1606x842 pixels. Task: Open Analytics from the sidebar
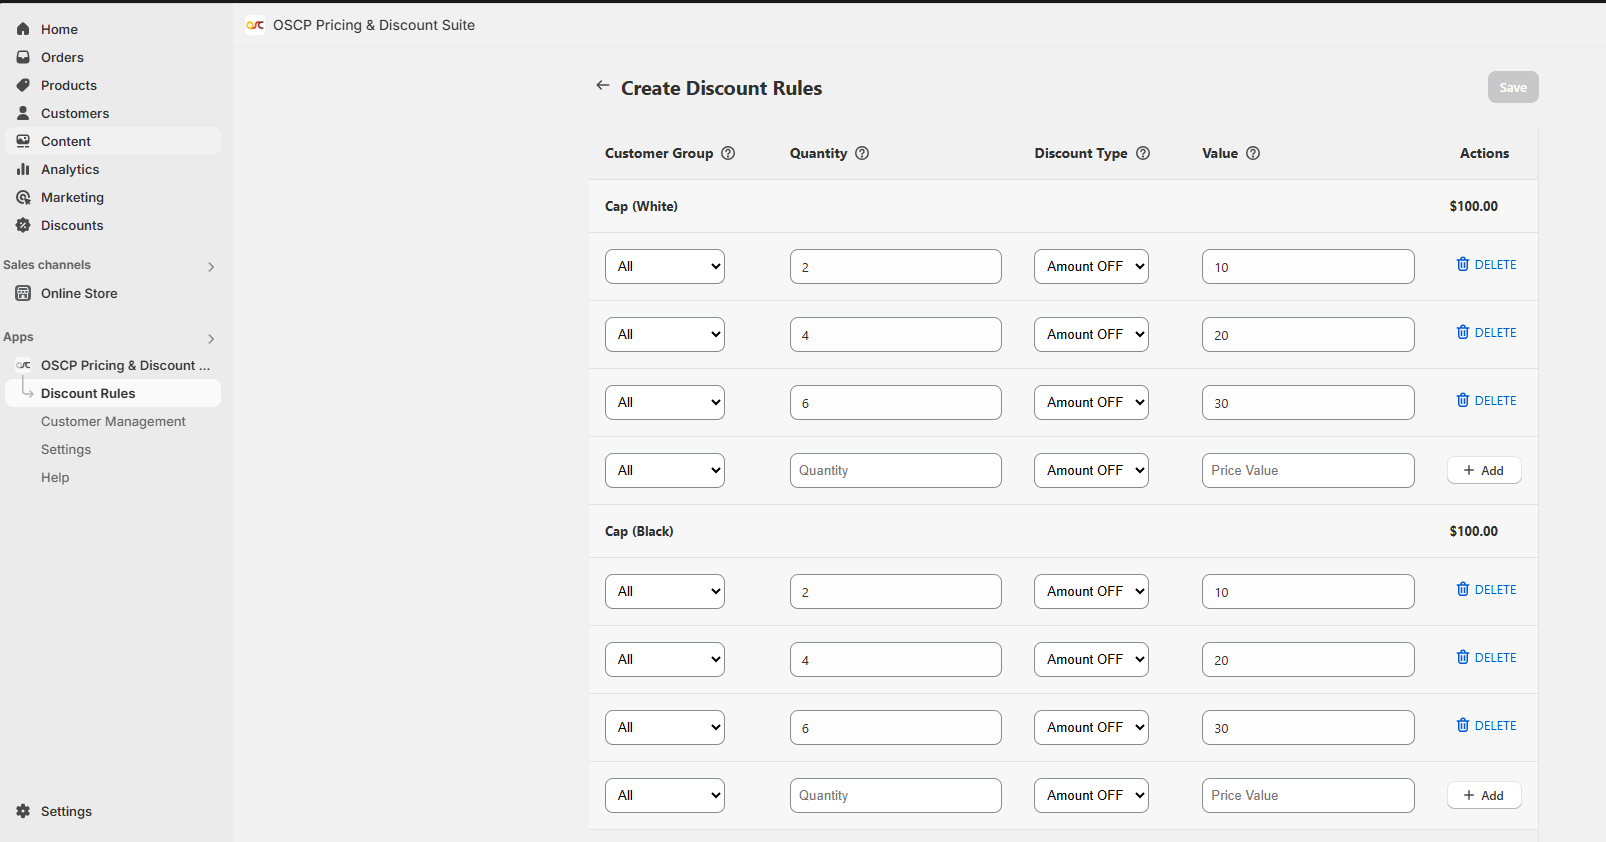click(x=70, y=170)
